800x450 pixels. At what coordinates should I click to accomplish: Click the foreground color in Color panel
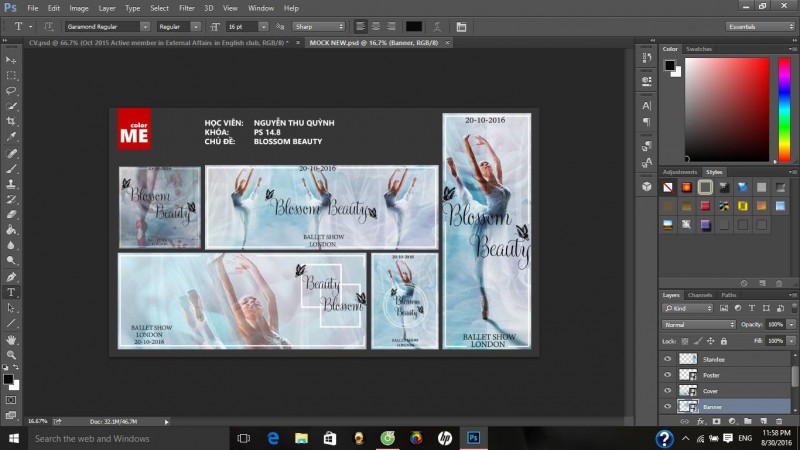[670, 65]
